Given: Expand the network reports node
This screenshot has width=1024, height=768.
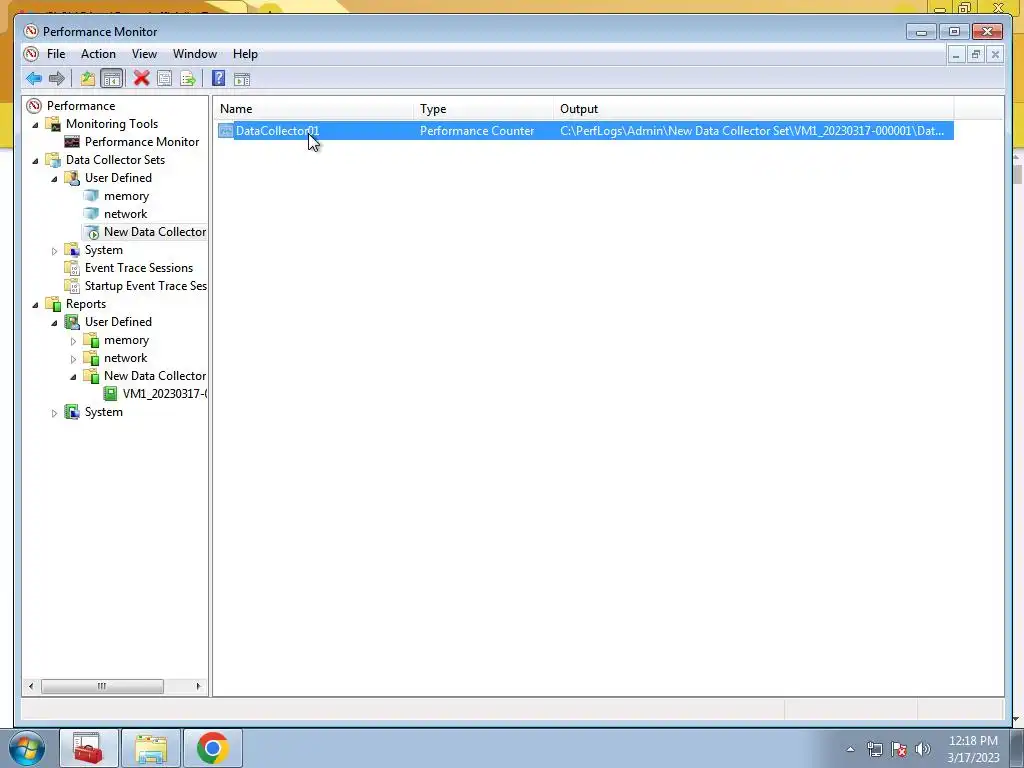Looking at the screenshot, I should click(73, 359).
